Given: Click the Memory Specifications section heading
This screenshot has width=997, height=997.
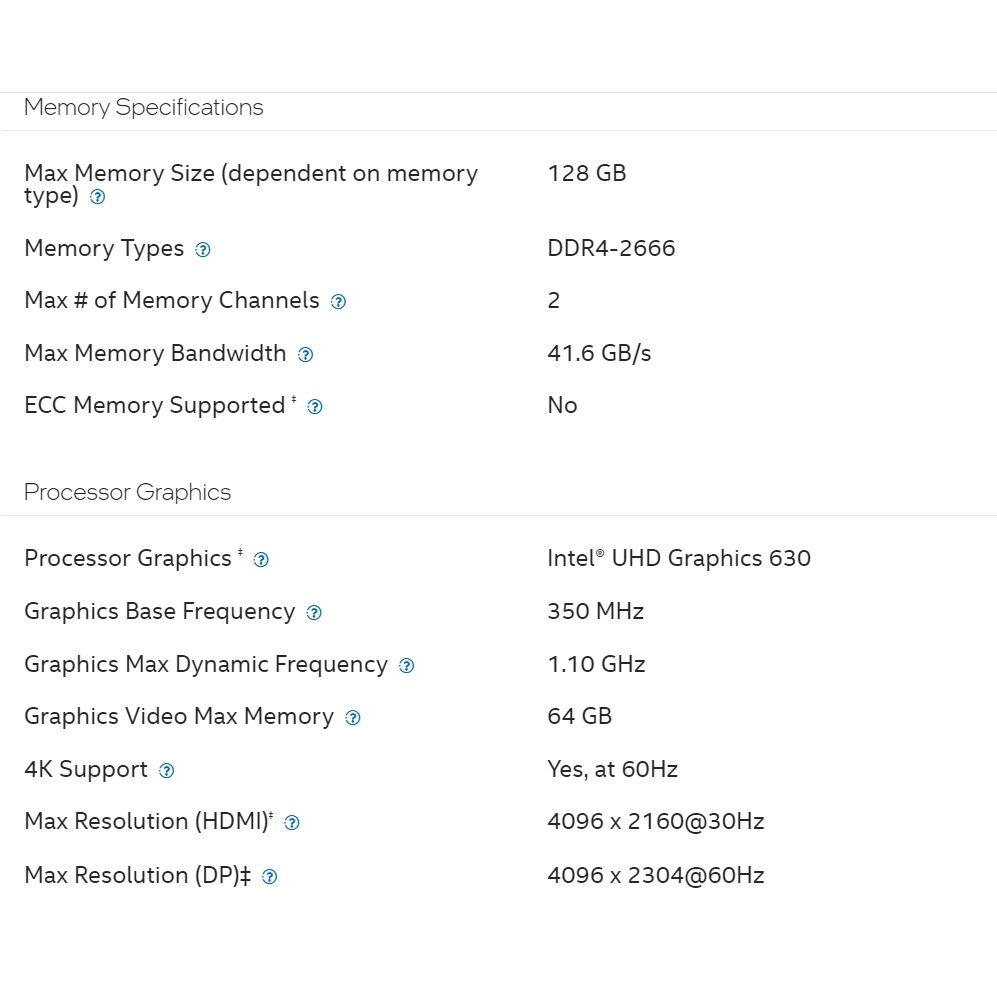Looking at the screenshot, I should tap(143, 107).
